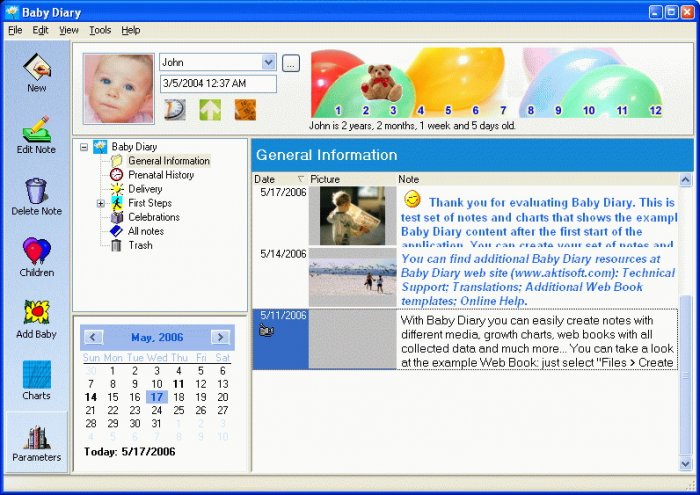The height and width of the screenshot is (495, 700).
Task: Open the Children balloons icon
Action: click(x=37, y=251)
